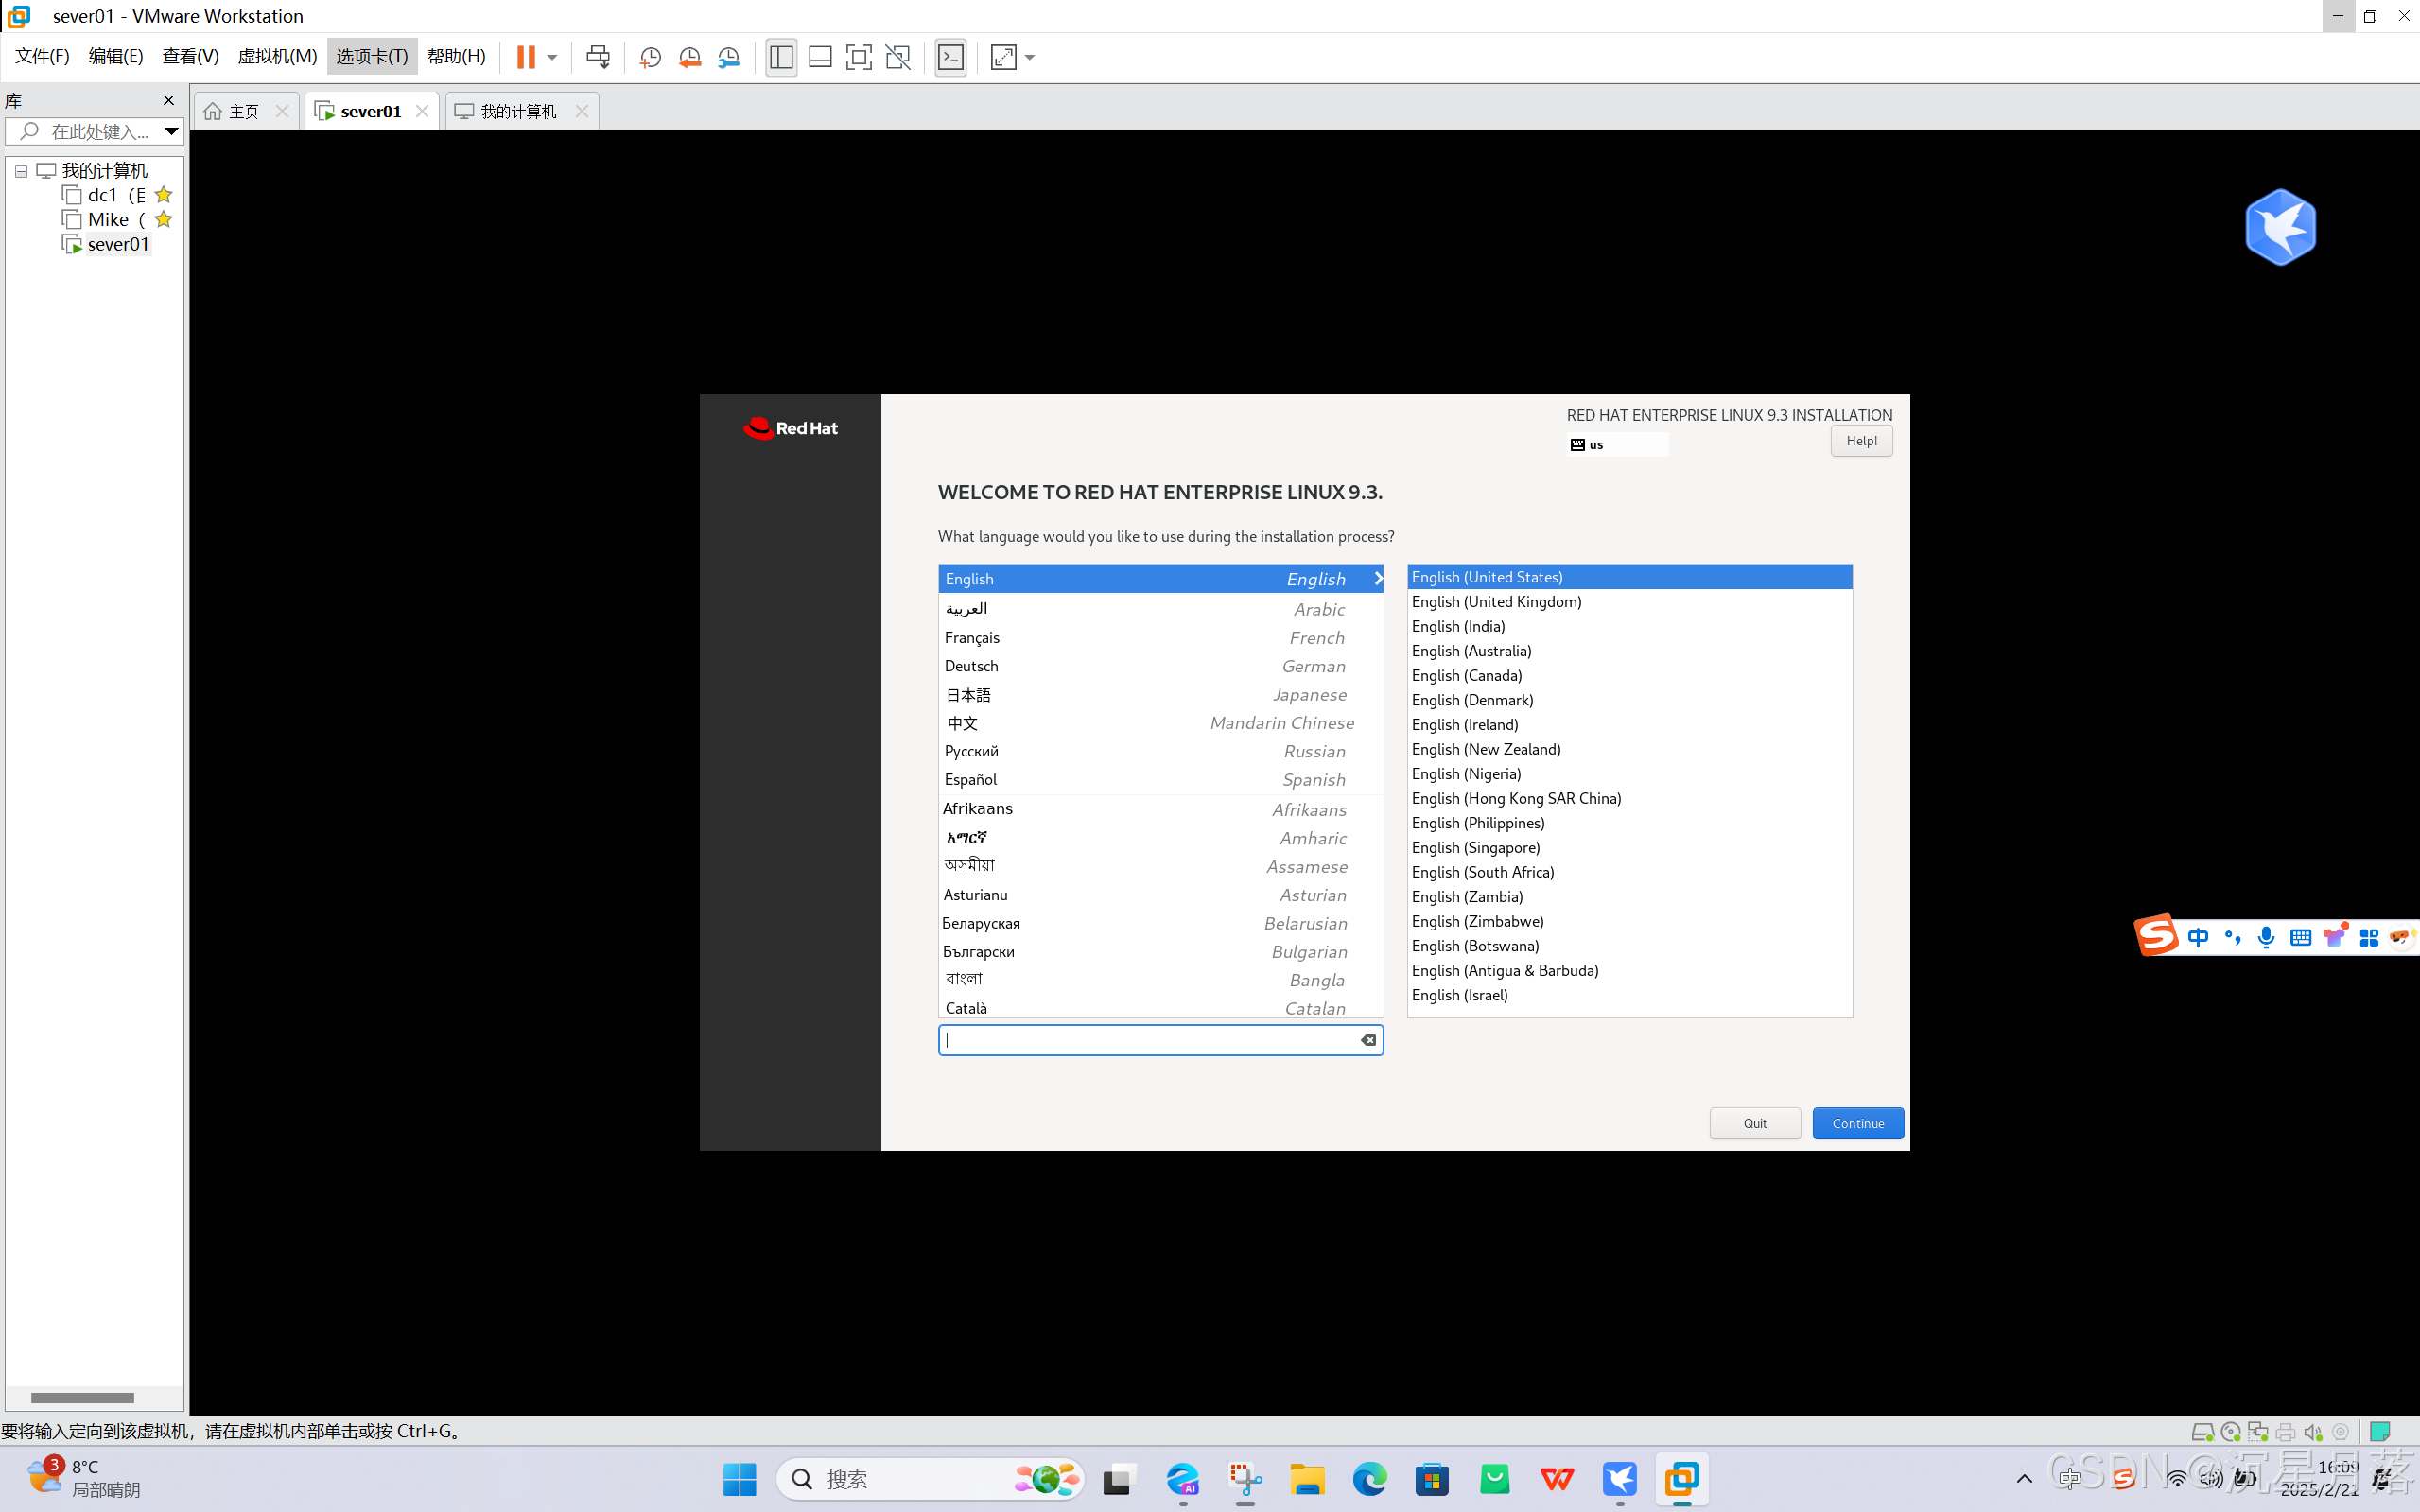Screen dimensions: 2420x1512
Task: Enter full screen mode icon
Action: (858, 57)
